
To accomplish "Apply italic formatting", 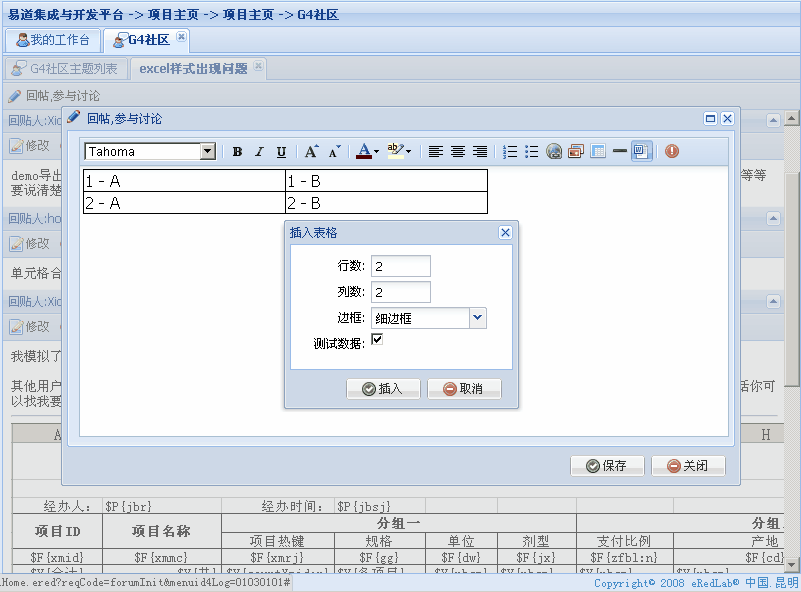I will point(257,151).
